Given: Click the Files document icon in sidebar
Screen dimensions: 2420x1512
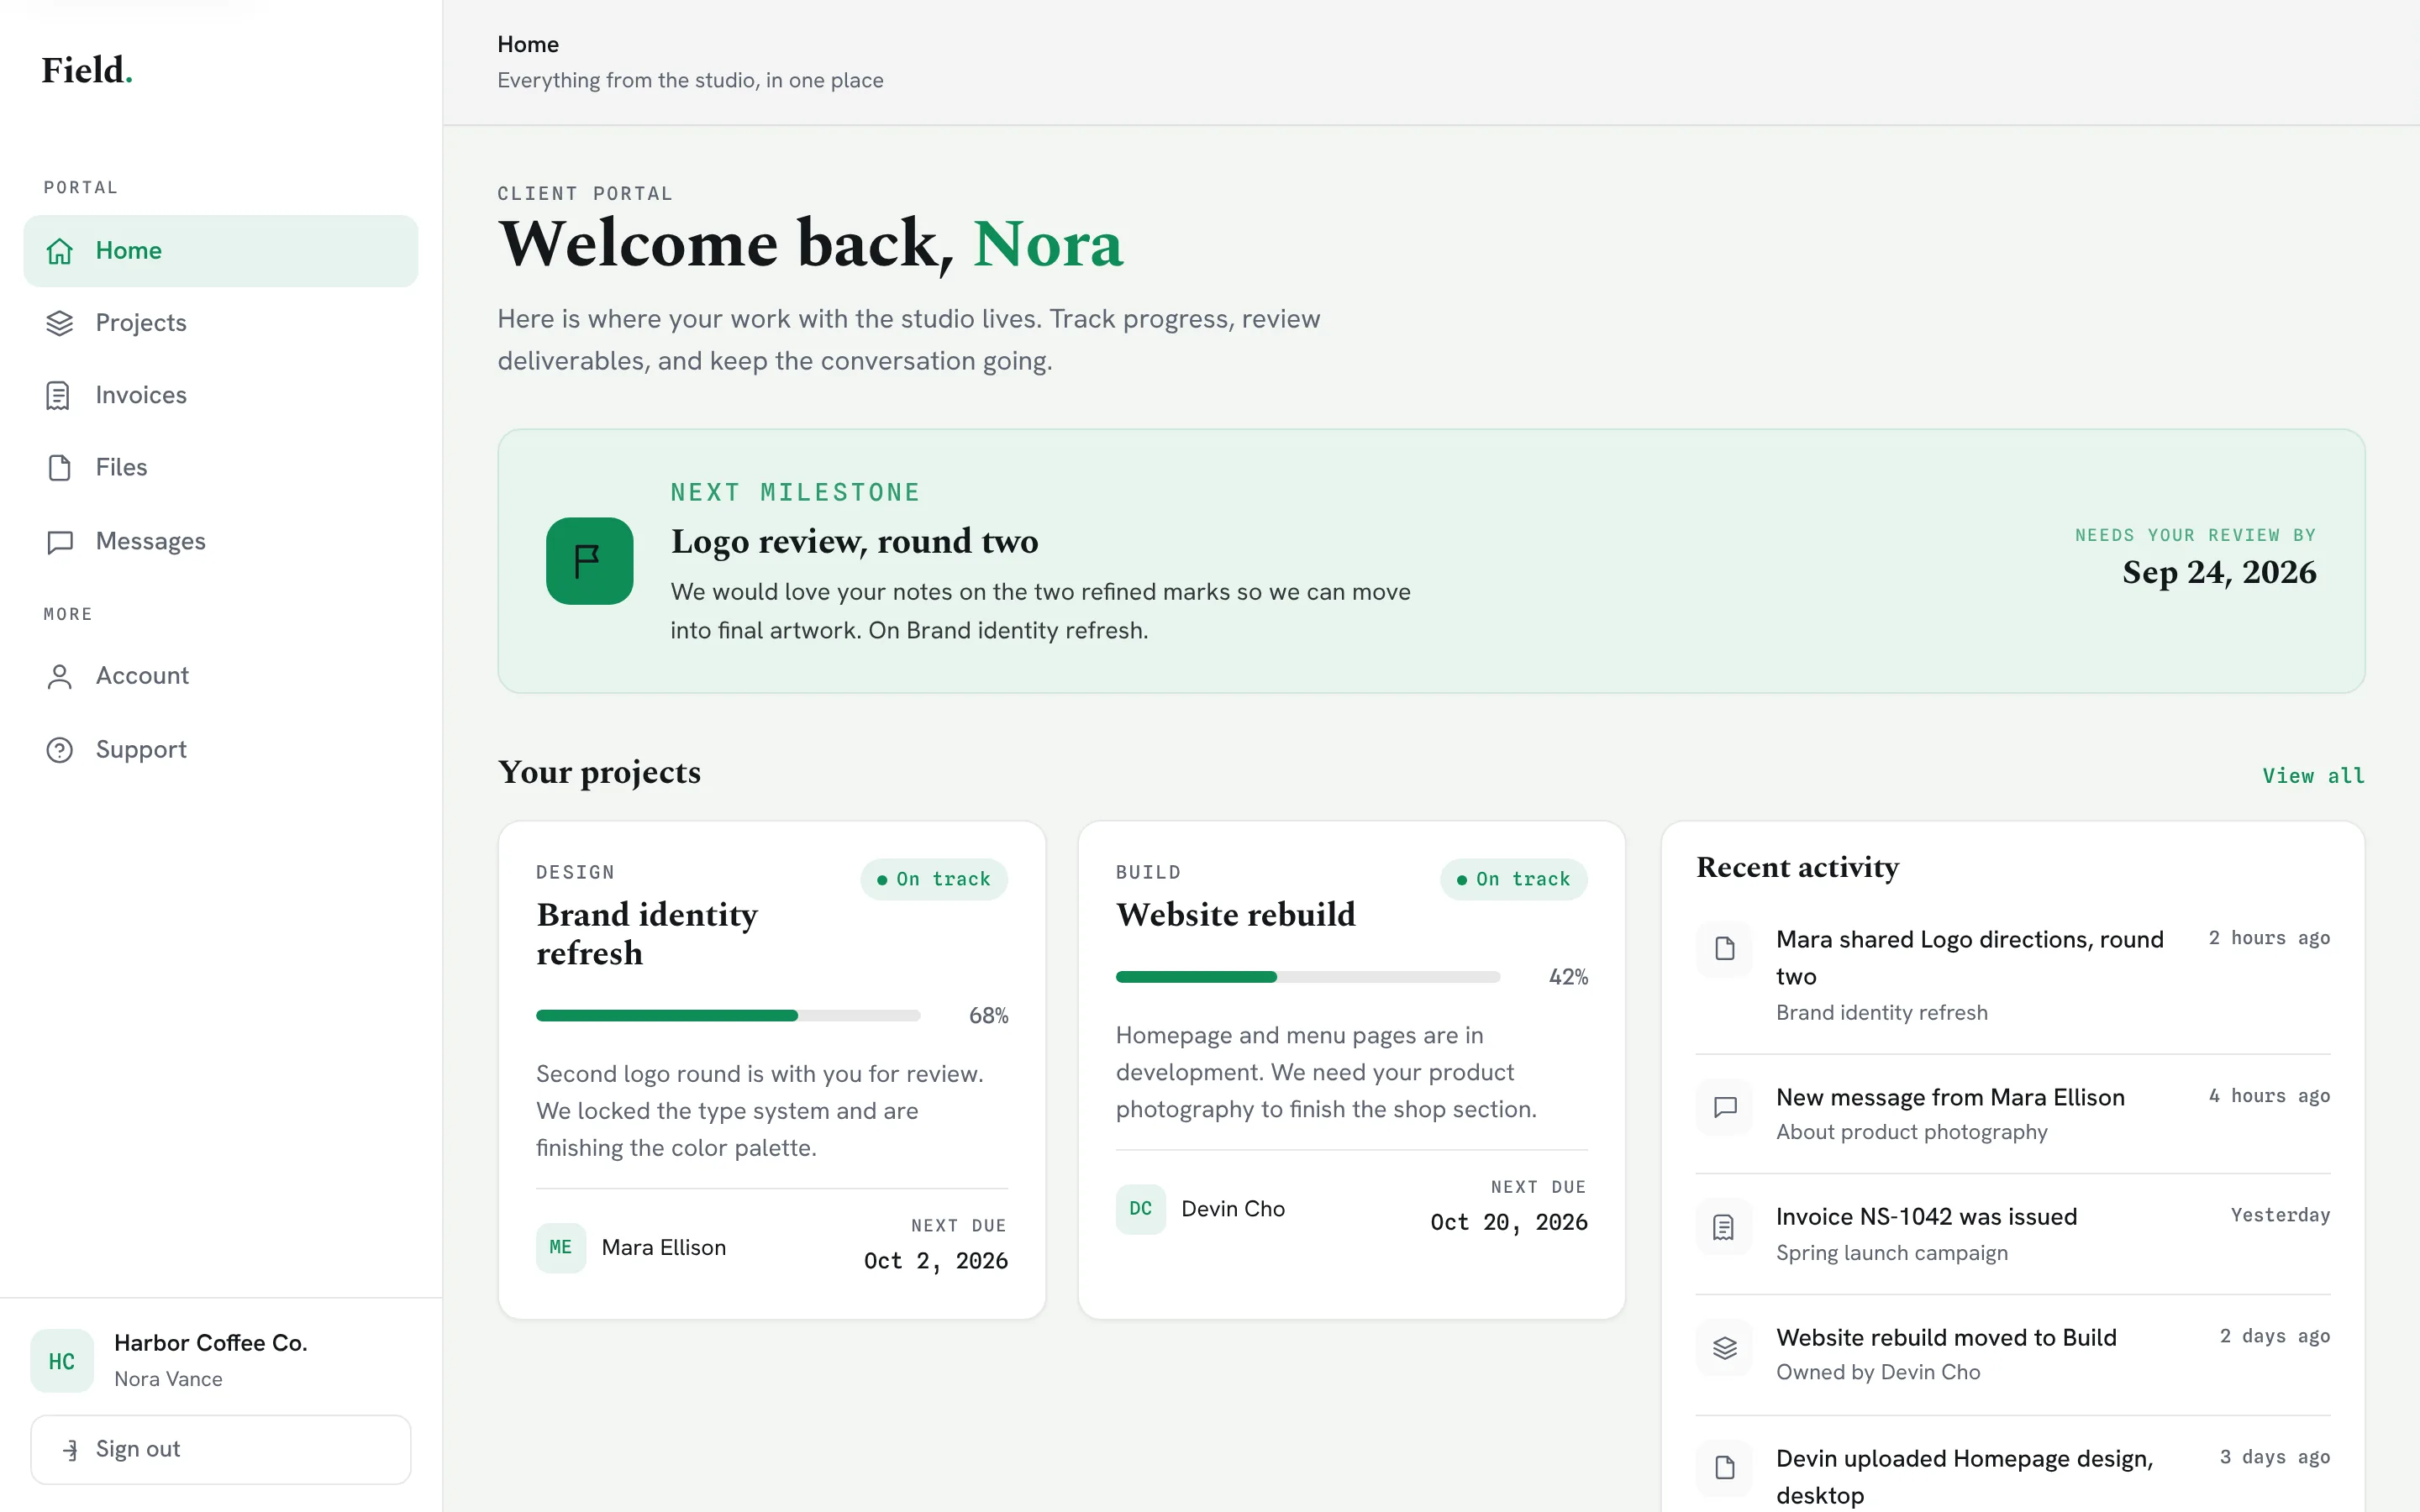Looking at the screenshot, I should (60, 468).
